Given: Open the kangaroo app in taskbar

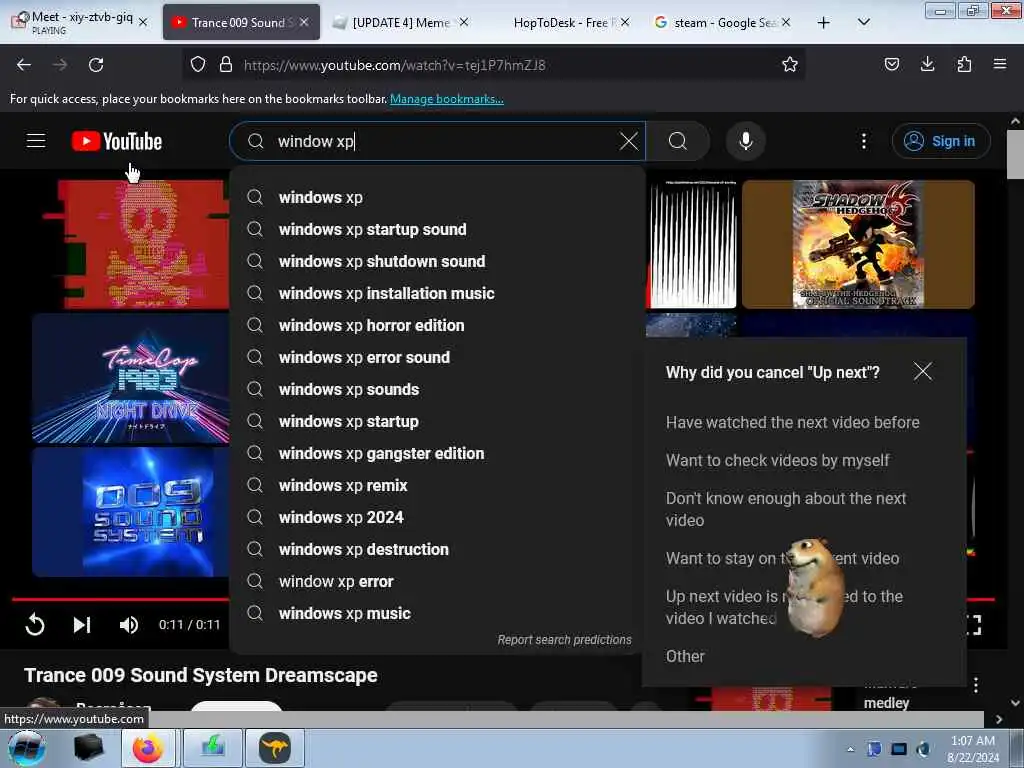Looking at the screenshot, I should point(274,748).
